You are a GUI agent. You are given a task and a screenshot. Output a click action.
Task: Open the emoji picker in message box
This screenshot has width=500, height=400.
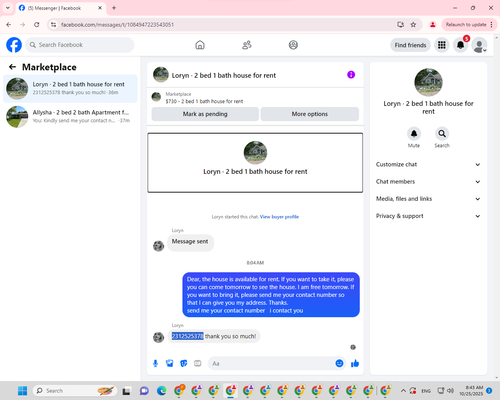(x=339, y=363)
